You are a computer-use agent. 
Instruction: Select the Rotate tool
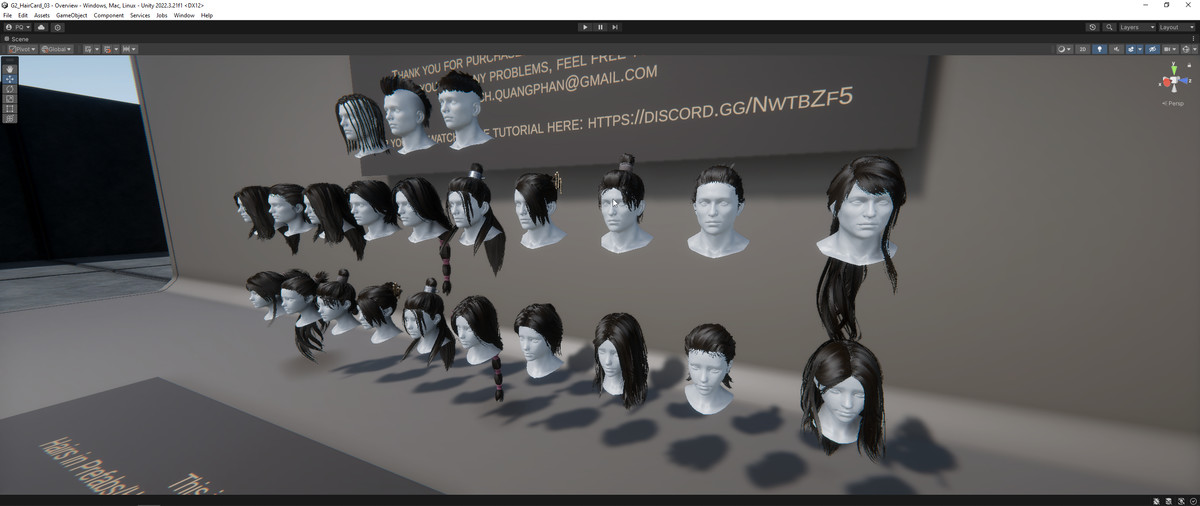pos(10,88)
